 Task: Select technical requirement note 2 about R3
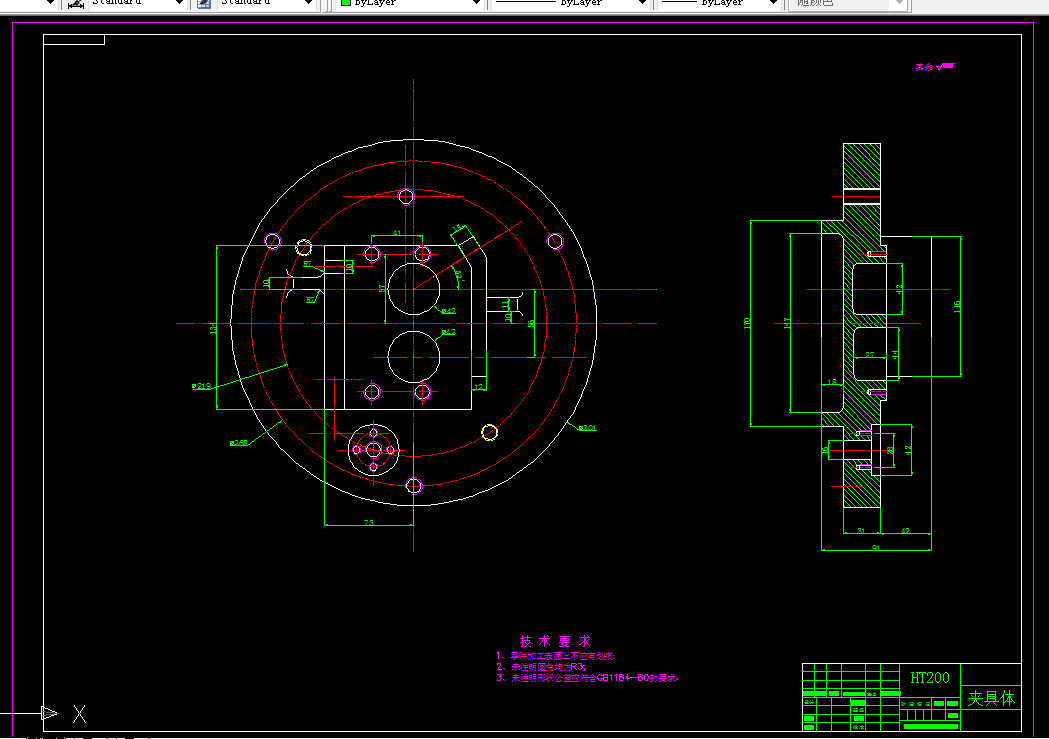click(541, 667)
